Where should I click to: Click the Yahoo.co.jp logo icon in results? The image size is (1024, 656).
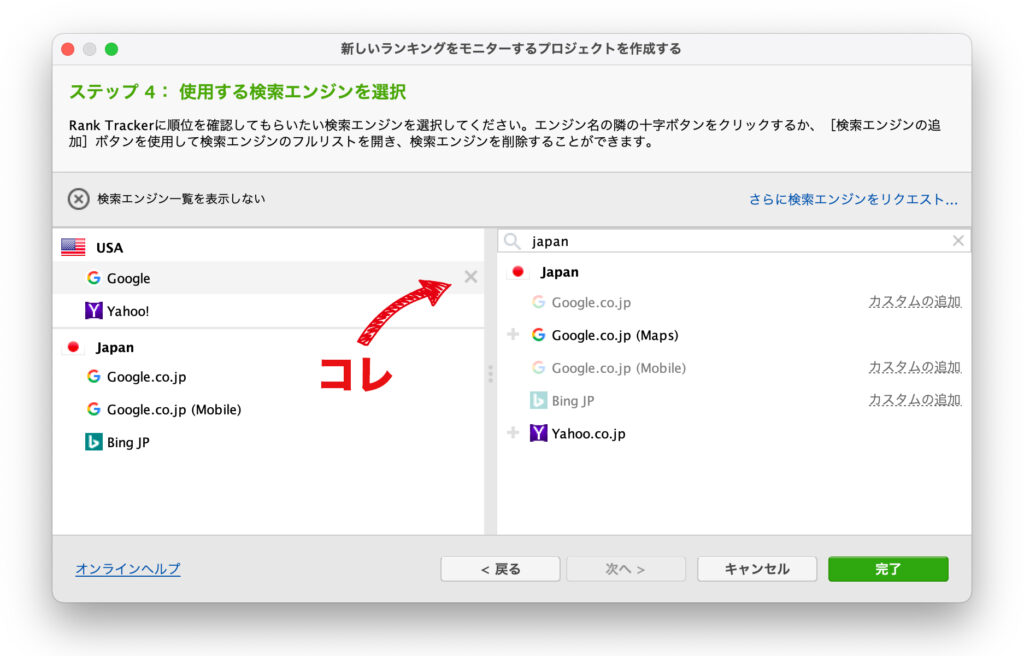coord(538,433)
